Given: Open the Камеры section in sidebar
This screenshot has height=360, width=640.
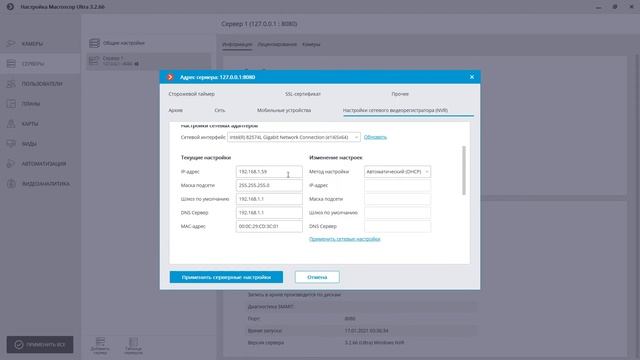Looking at the screenshot, I should pos(40,44).
